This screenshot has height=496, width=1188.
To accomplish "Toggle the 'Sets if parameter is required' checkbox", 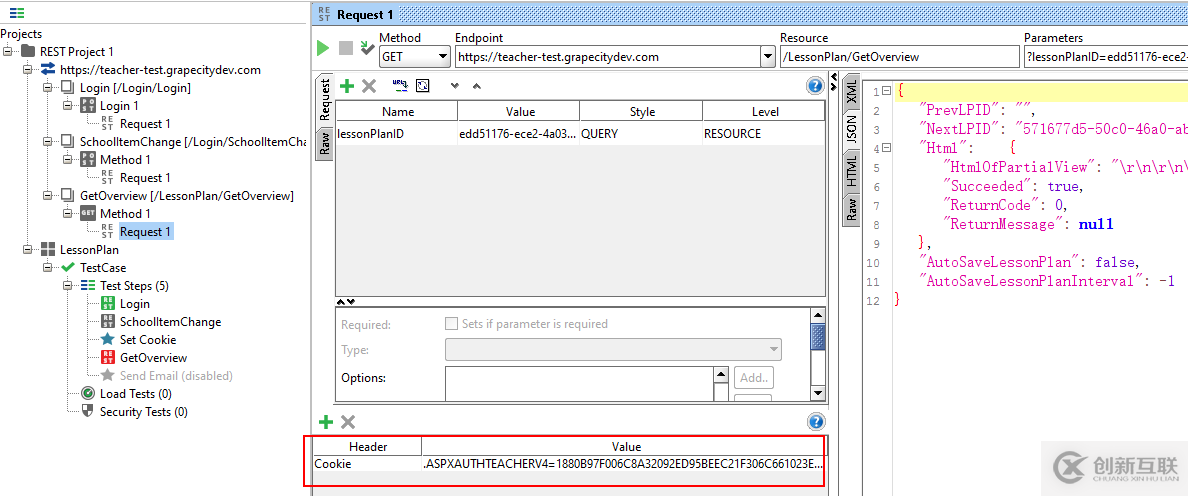I will click(x=451, y=323).
